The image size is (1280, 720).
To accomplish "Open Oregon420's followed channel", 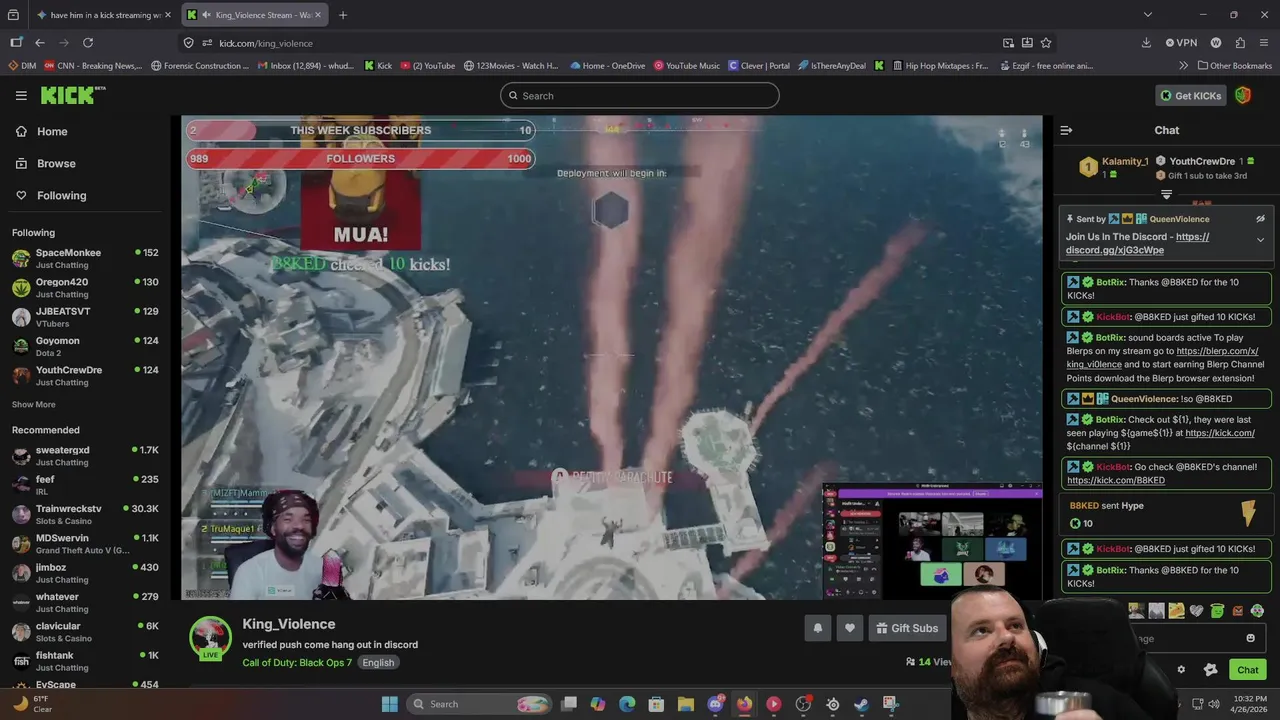I will click(85, 288).
